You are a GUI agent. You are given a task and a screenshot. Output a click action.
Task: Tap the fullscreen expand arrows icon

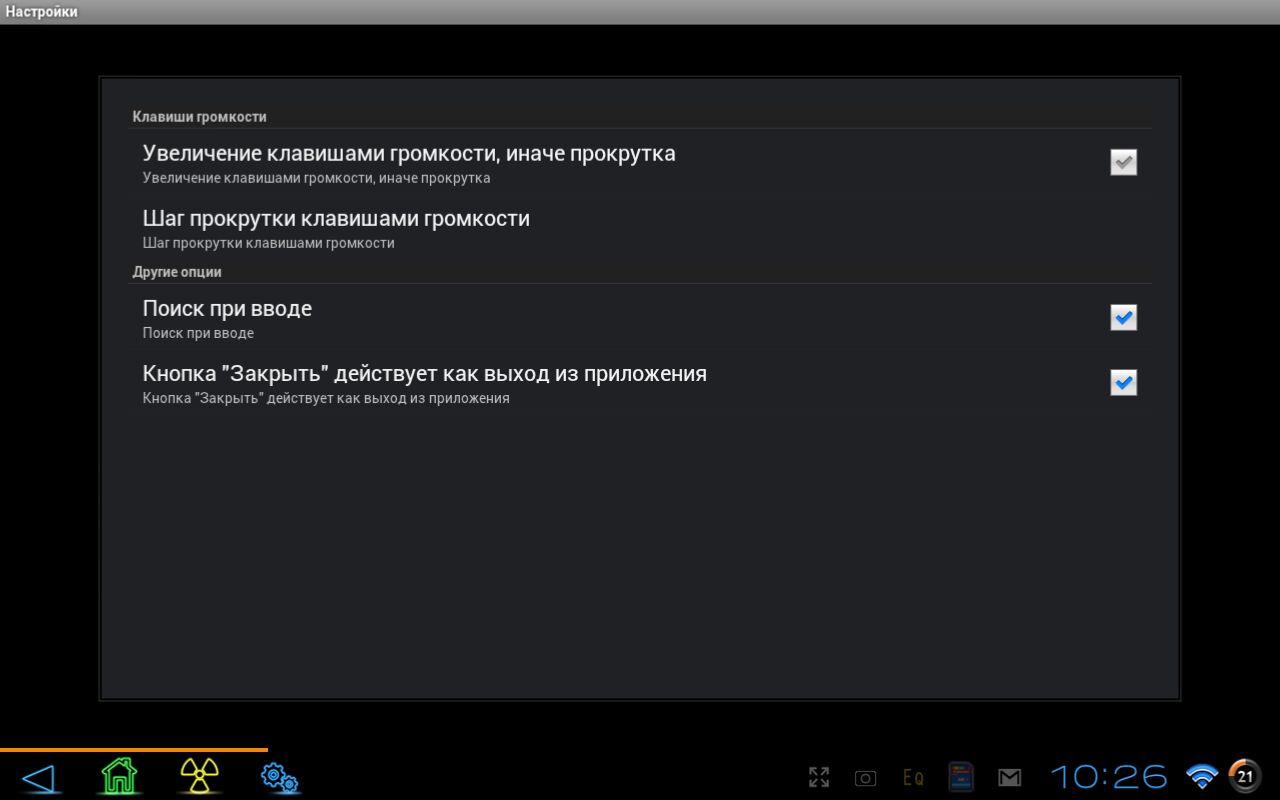(x=819, y=777)
